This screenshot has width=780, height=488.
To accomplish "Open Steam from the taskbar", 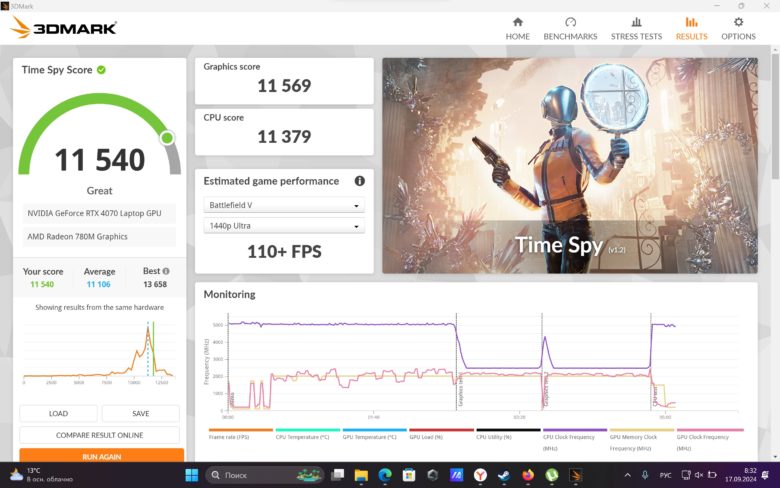I will [x=503, y=475].
